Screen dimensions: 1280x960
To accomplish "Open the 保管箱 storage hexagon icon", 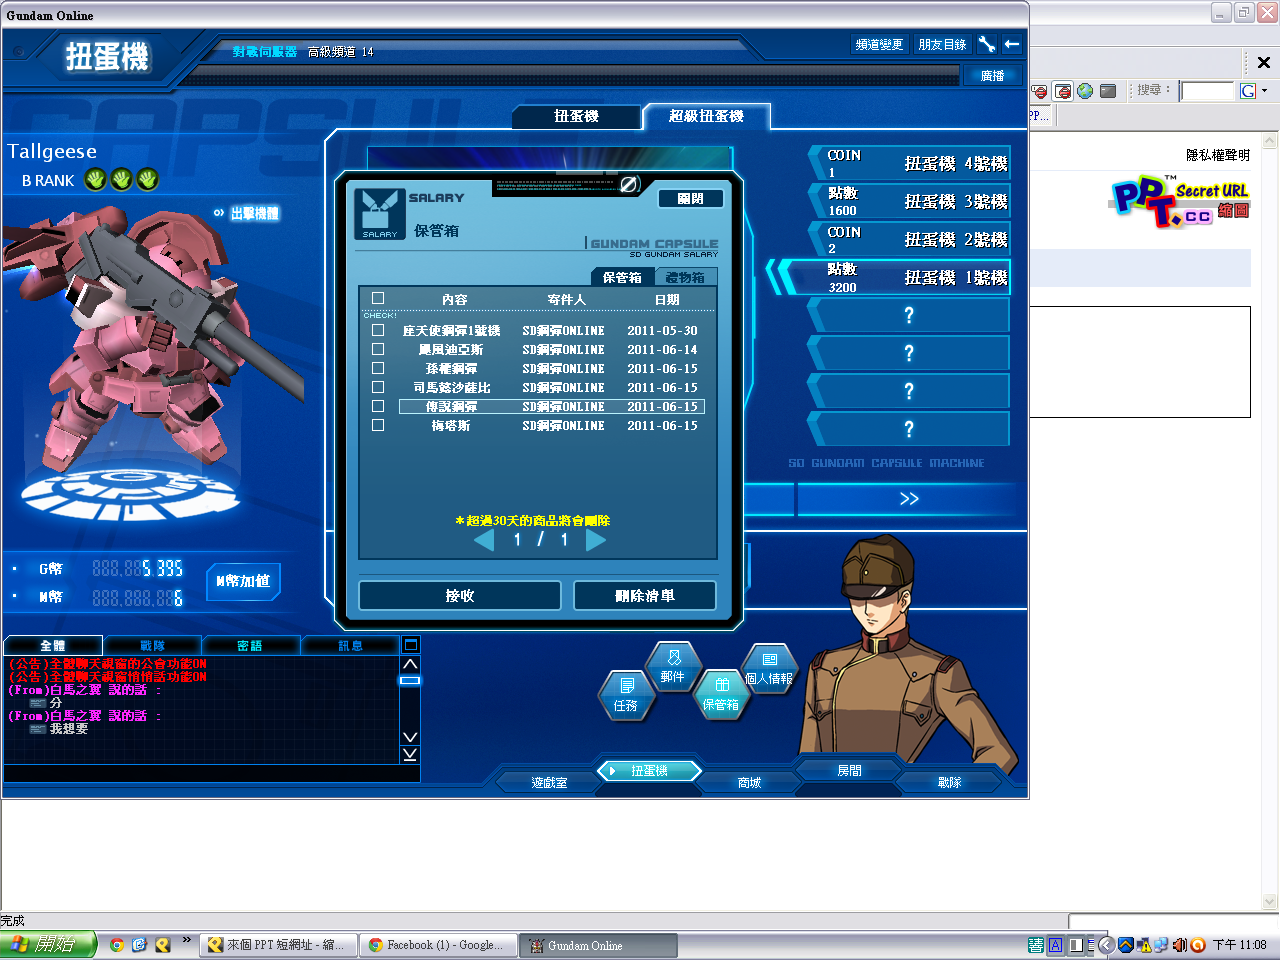I will point(720,694).
